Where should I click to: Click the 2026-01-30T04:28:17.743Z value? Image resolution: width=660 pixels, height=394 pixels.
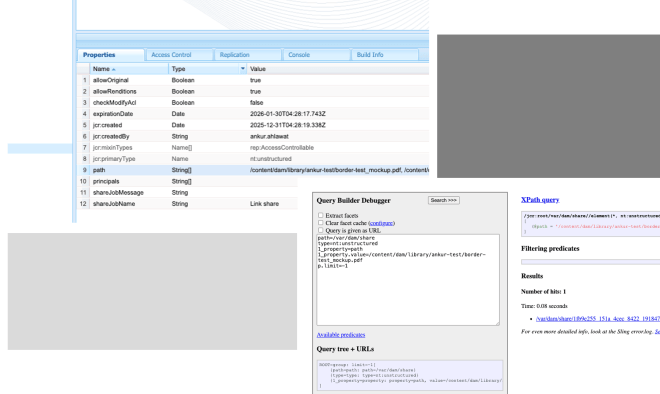(287, 114)
